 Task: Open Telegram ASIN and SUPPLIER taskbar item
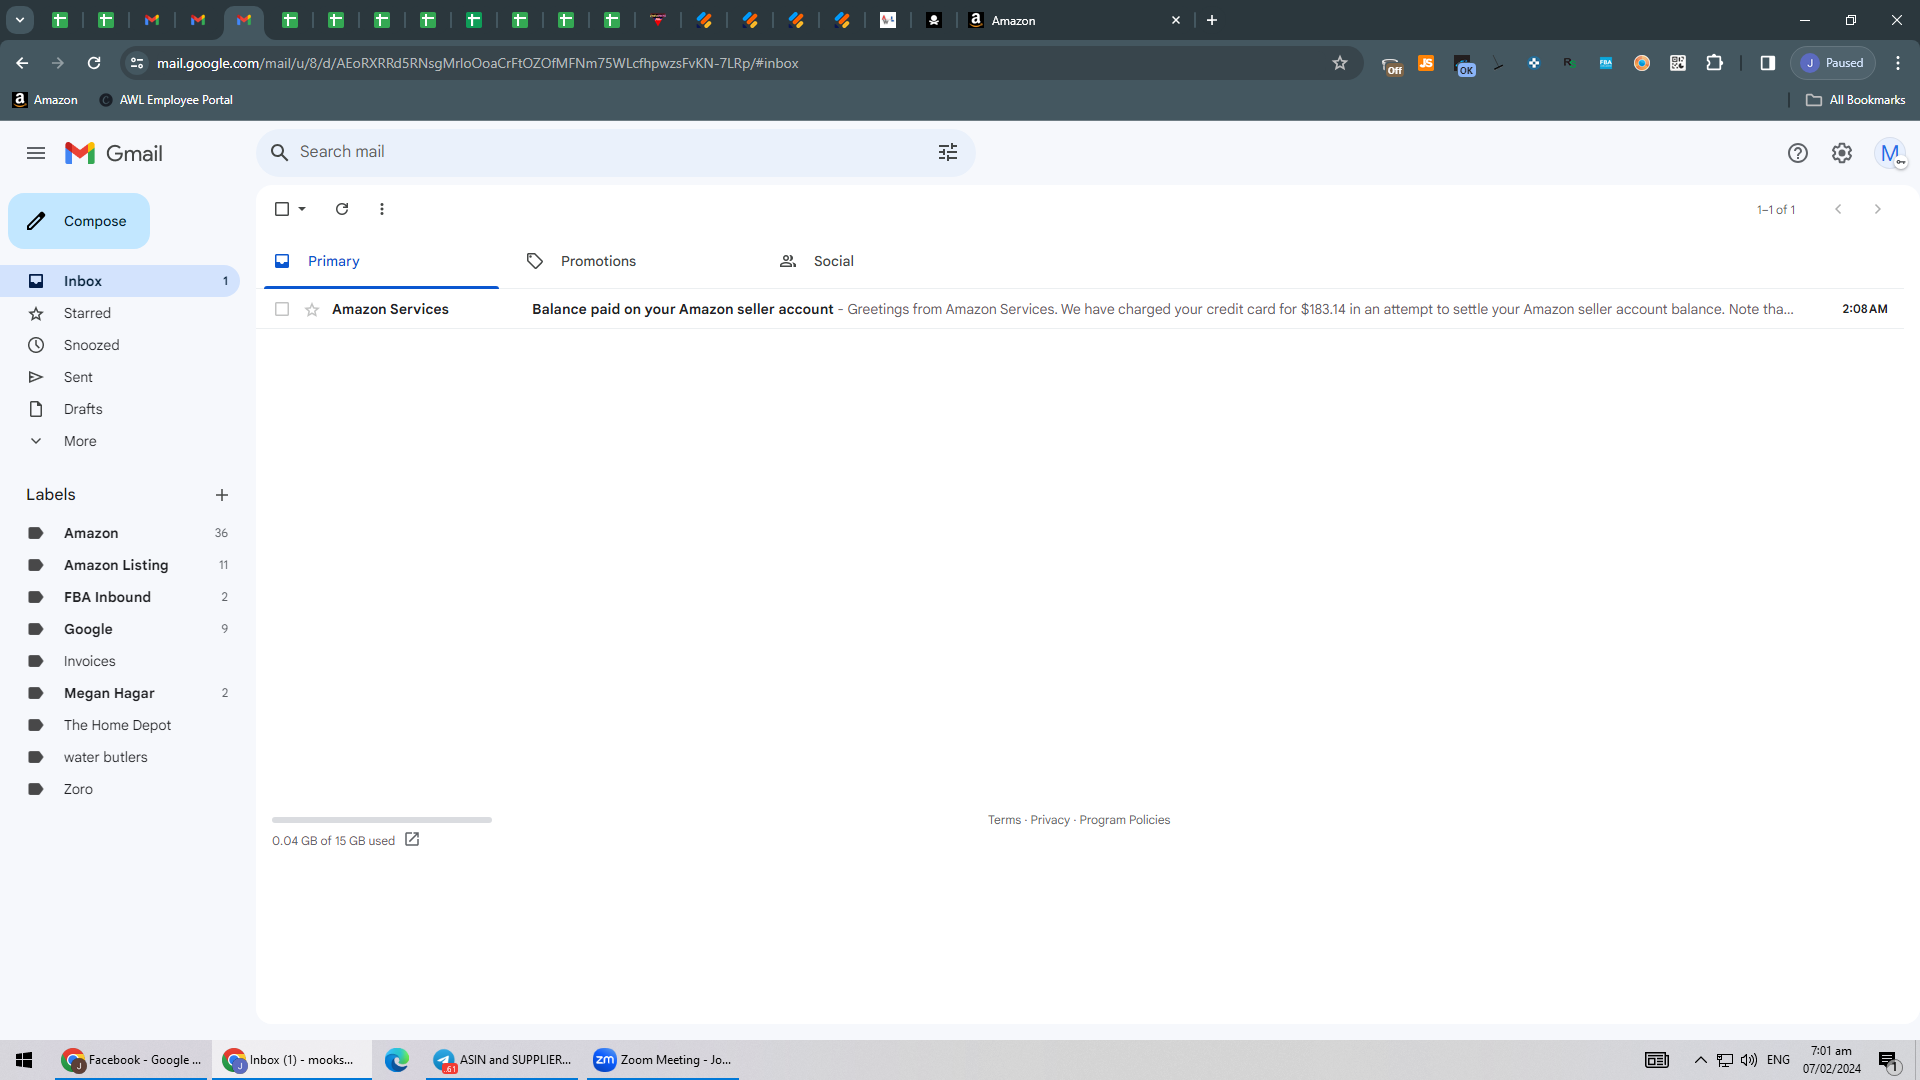click(502, 1060)
